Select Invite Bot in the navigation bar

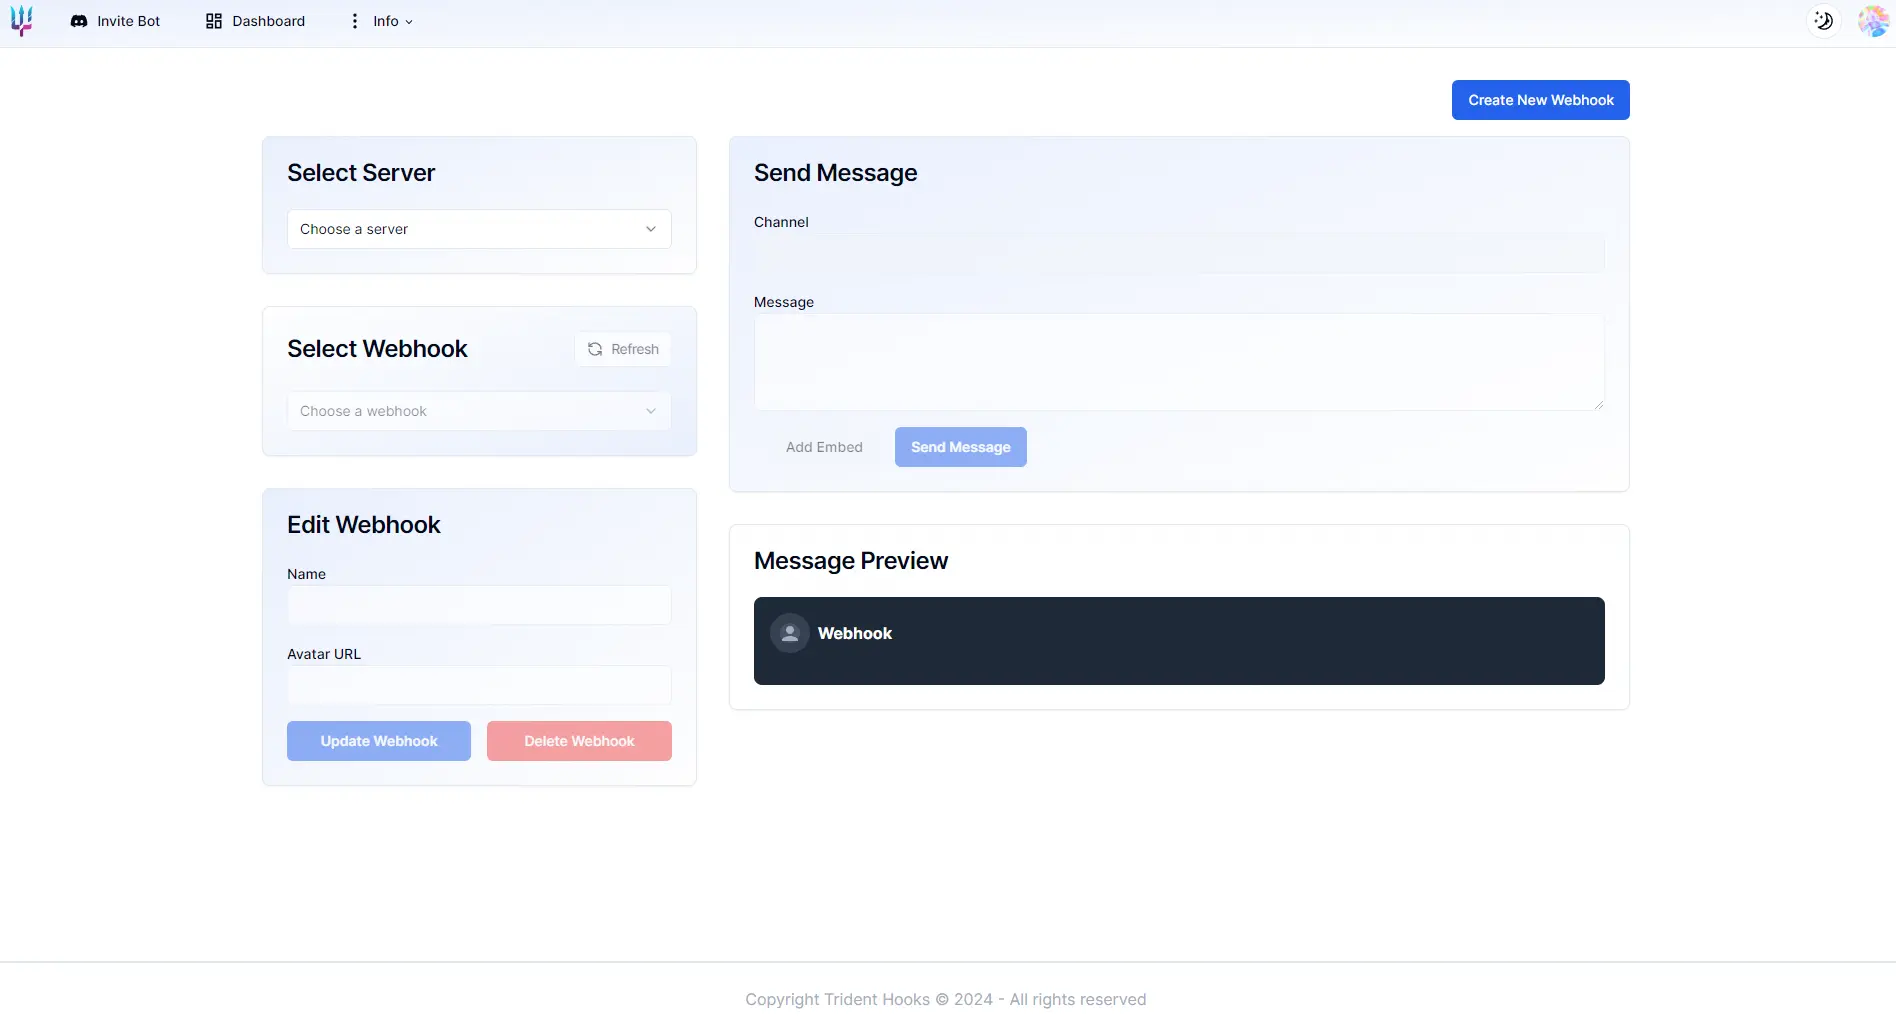coord(128,21)
